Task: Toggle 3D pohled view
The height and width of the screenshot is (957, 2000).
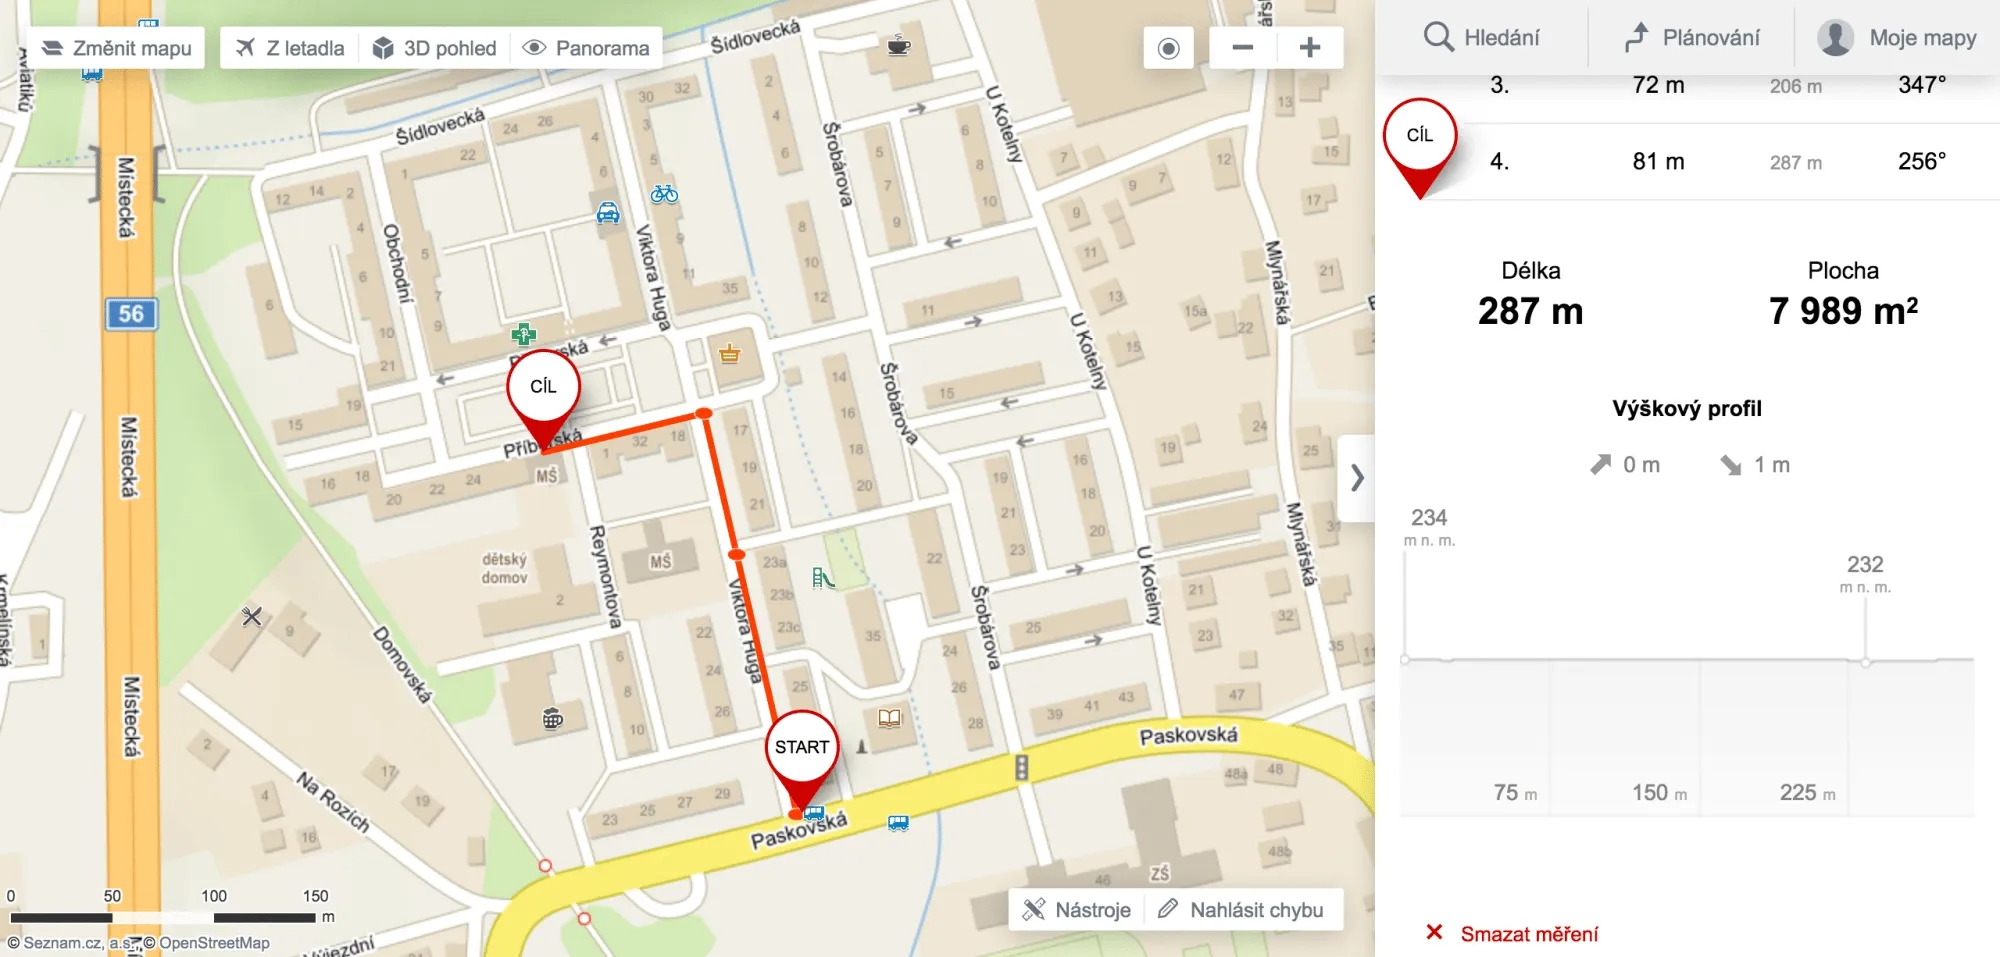Action: tap(434, 48)
